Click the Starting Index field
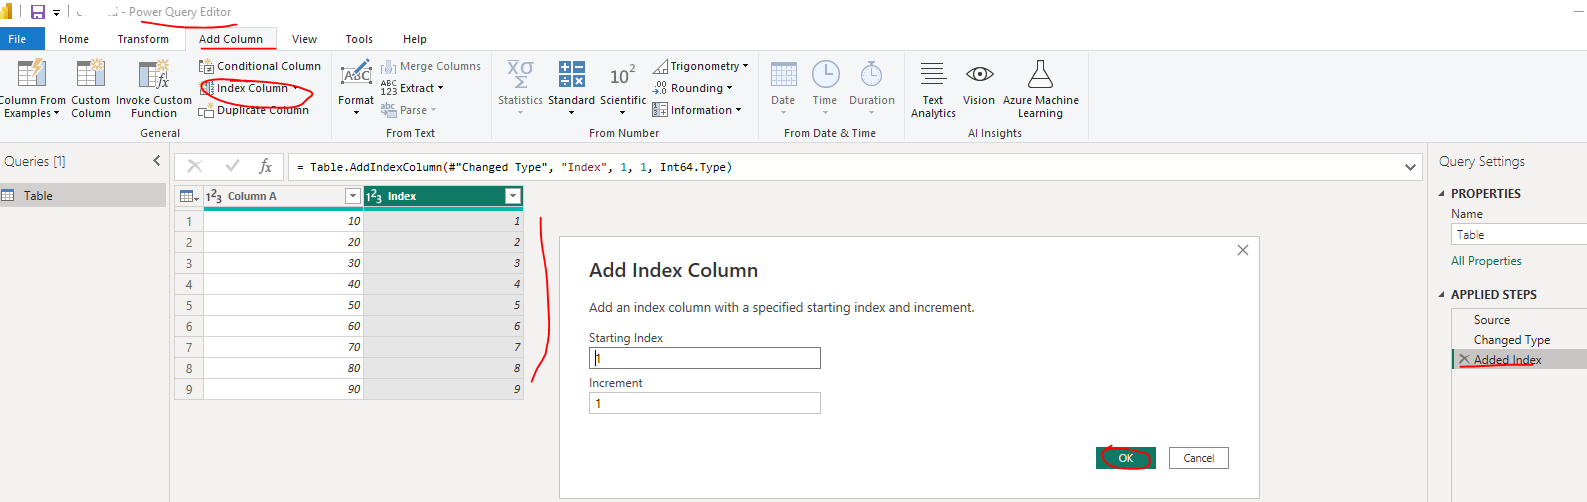Image resolution: width=1587 pixels, height=502 pixels. (705, 358)
